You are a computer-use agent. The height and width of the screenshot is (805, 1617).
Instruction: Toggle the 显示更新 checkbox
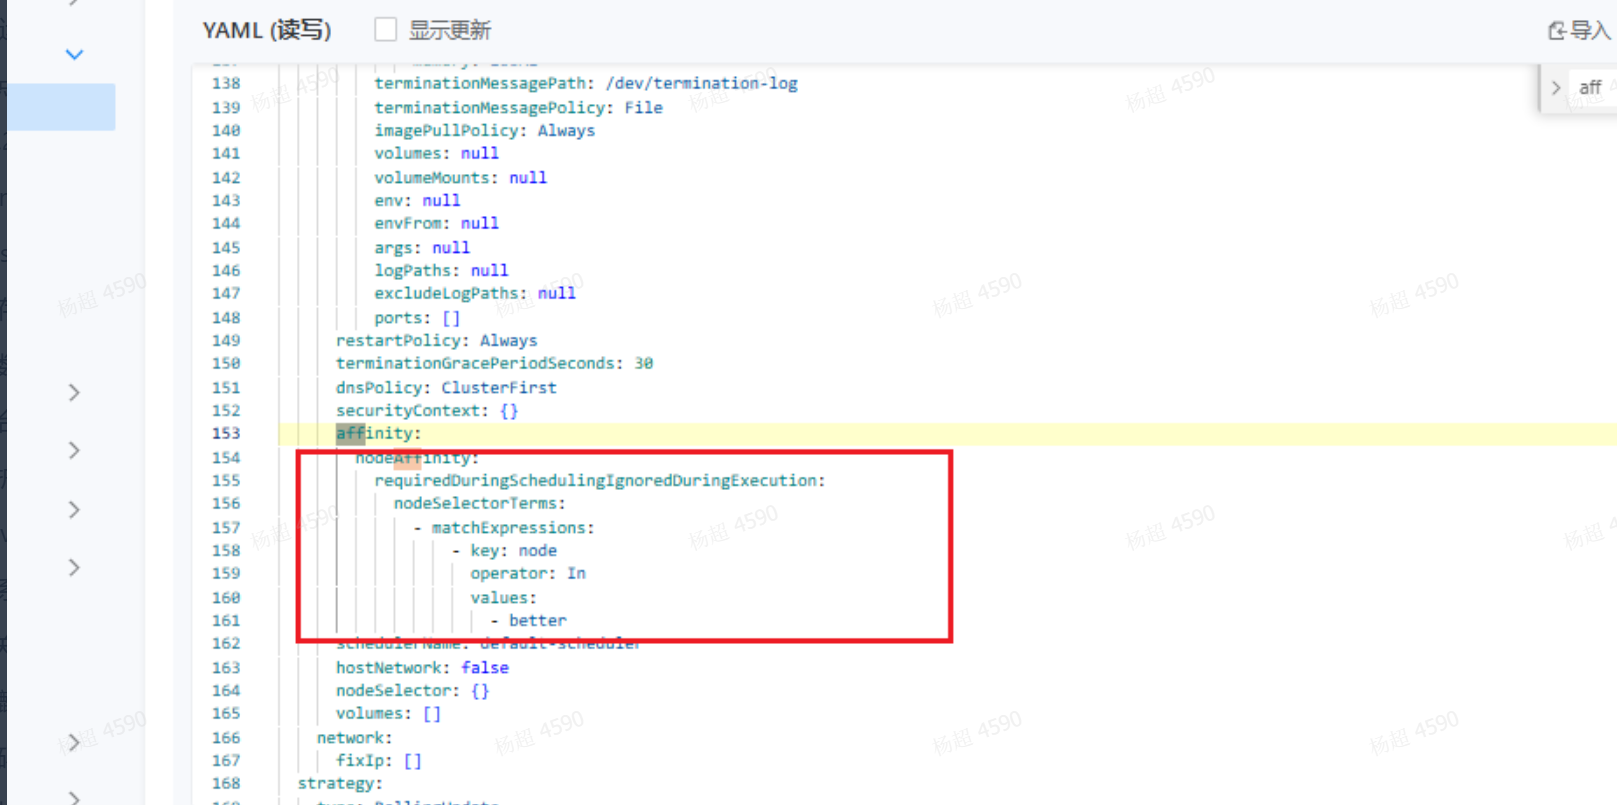pos(385,30)
